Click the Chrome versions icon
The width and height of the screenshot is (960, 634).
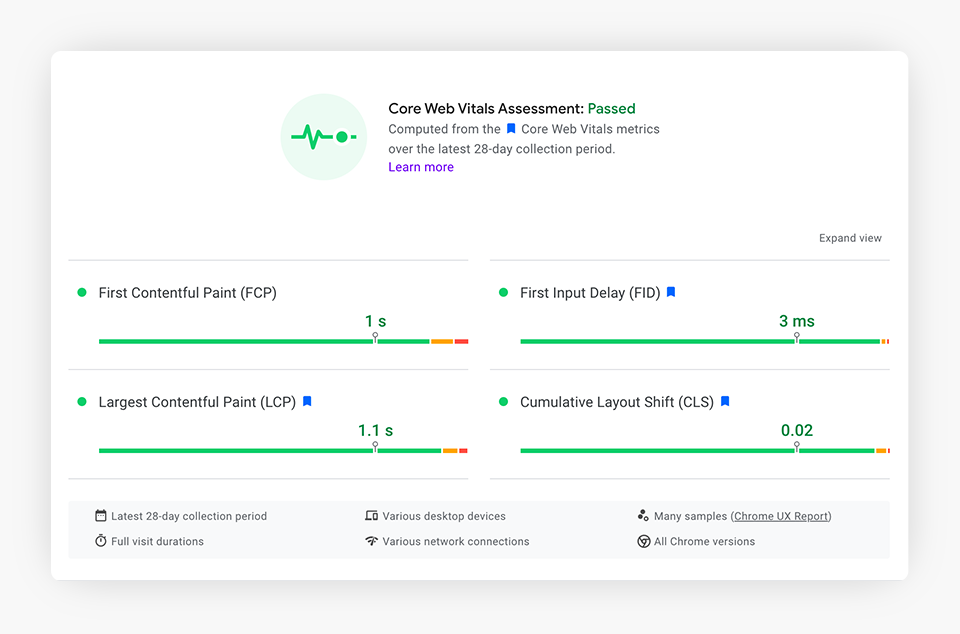pos(643,541)
